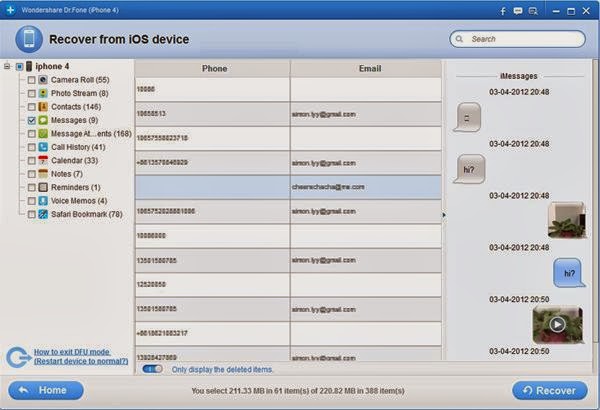This screenshot has width=600, height=410.
Task: Select the Messages (9) tree item label
Action: 74,120
